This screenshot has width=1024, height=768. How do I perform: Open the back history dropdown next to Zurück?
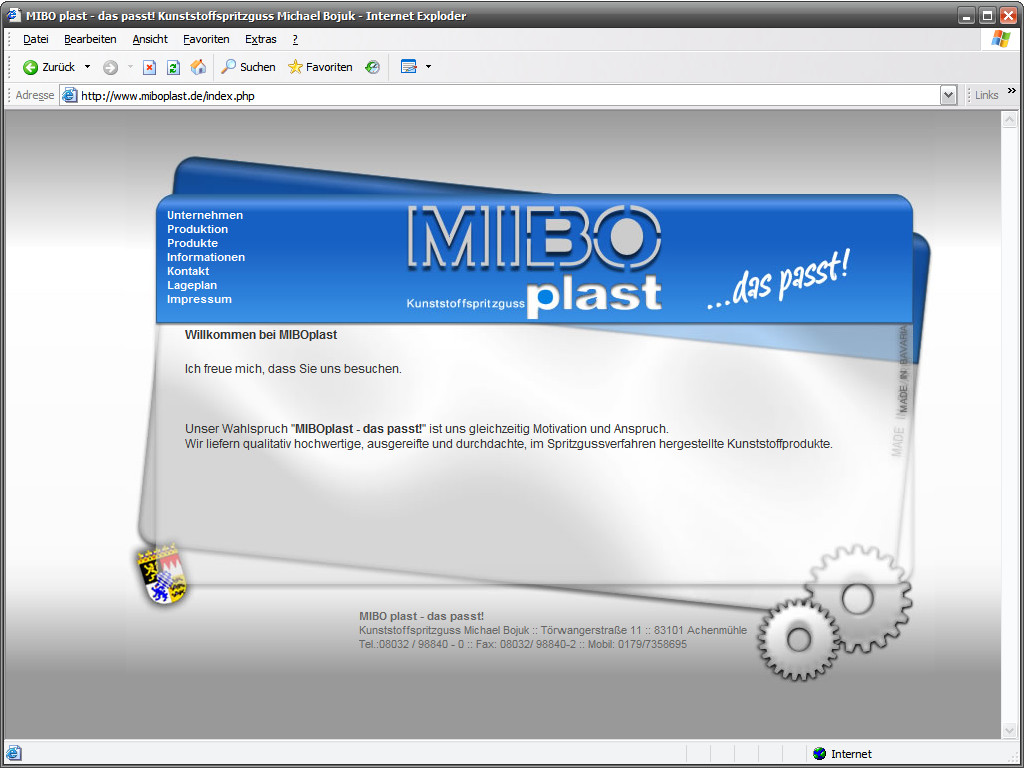coord(88,67)
